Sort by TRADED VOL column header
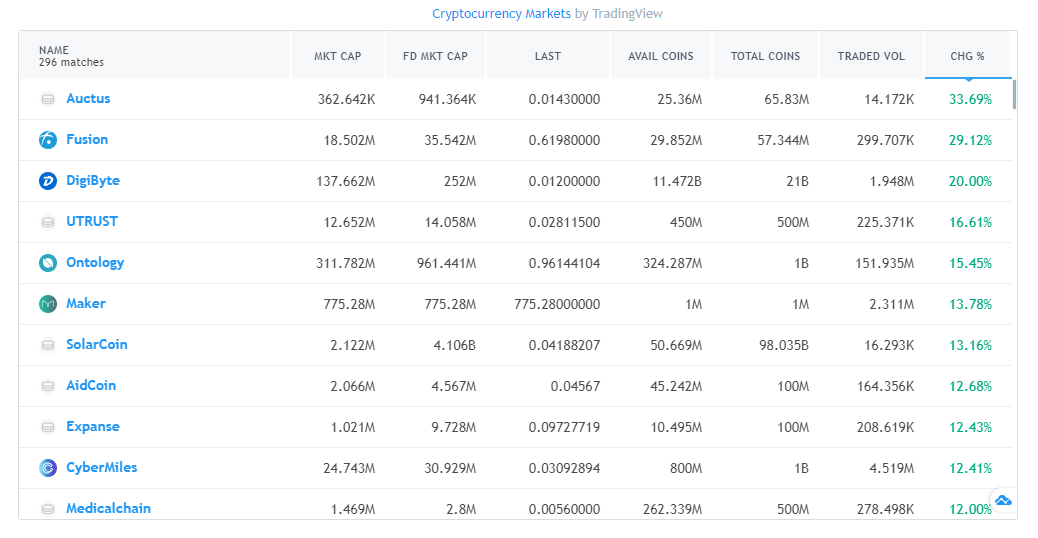The image size is (1038, 538). (x=871, y=56)
